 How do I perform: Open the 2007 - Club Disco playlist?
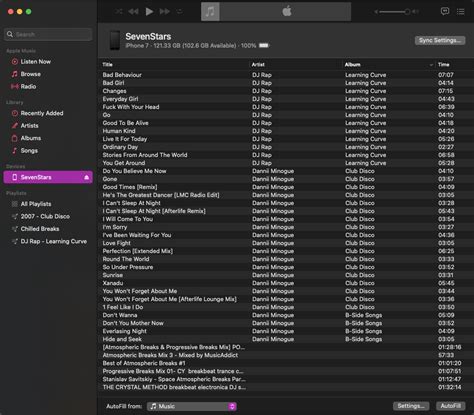coord(45,216)
